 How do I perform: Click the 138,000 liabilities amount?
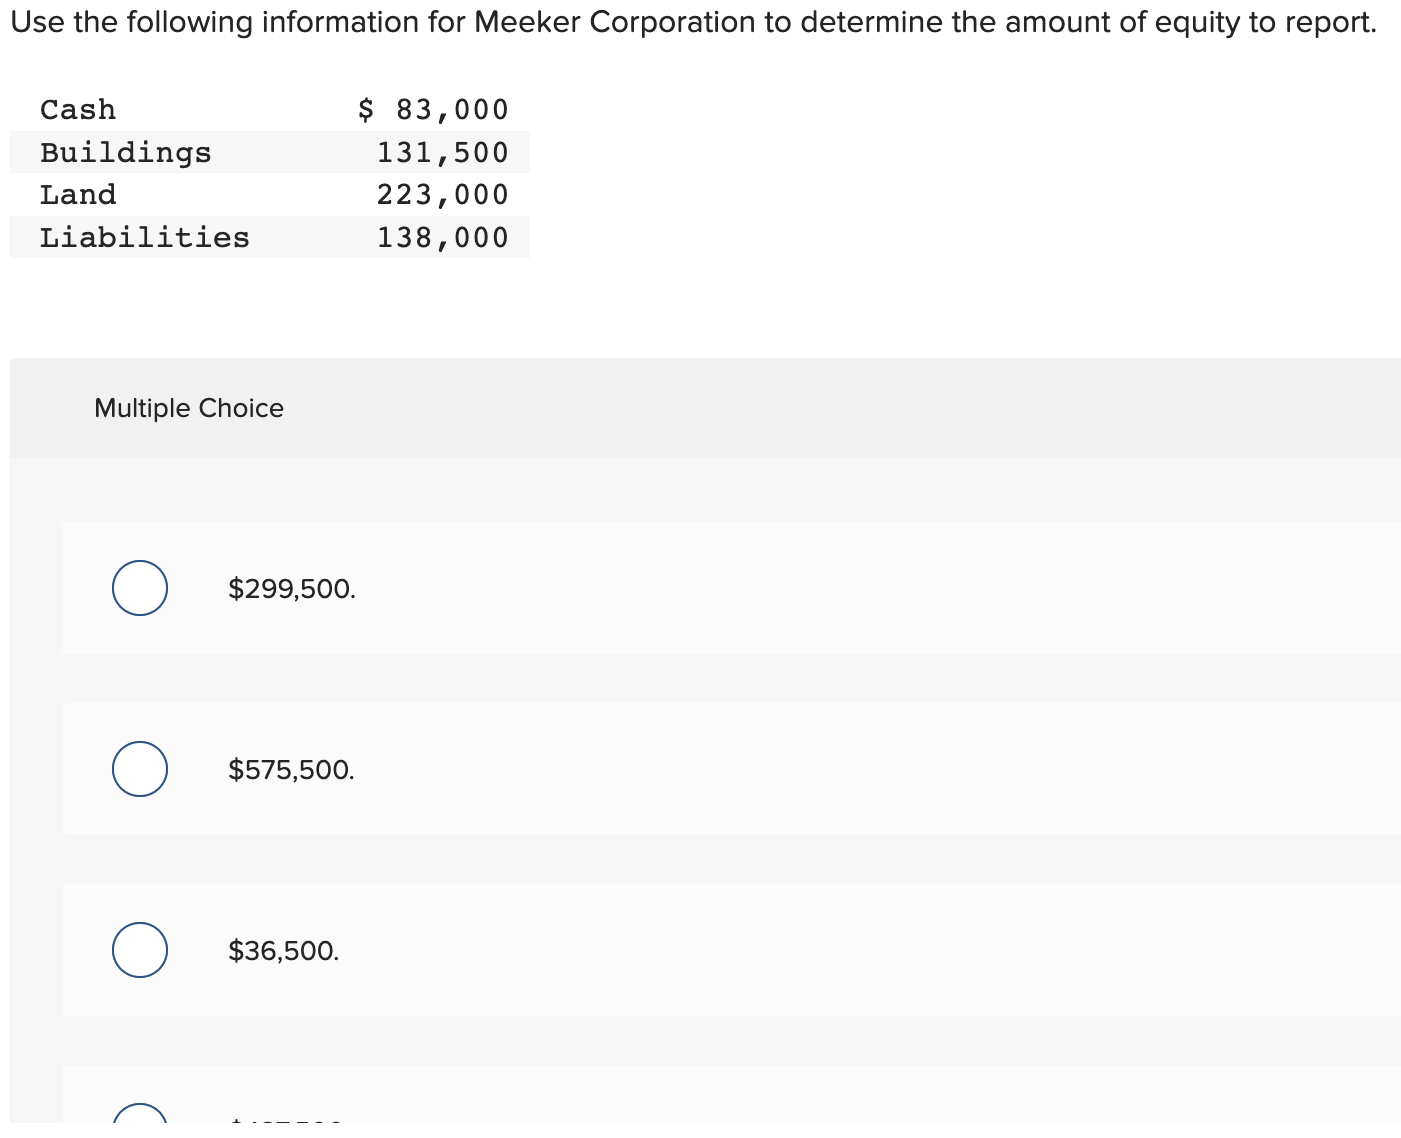[x=443, y=238]
